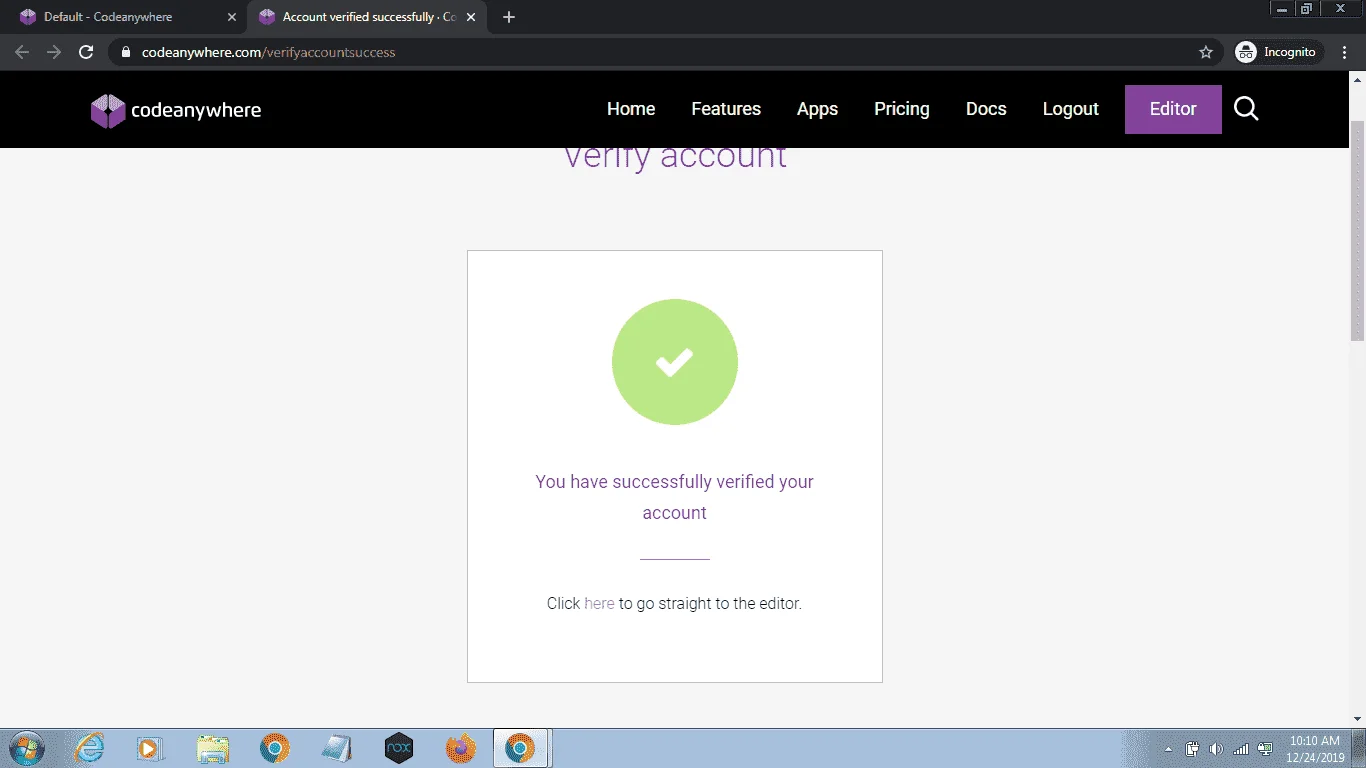Click the network signal tray icon
This screenshot has width=1366, height=768.
point(1241,749)
